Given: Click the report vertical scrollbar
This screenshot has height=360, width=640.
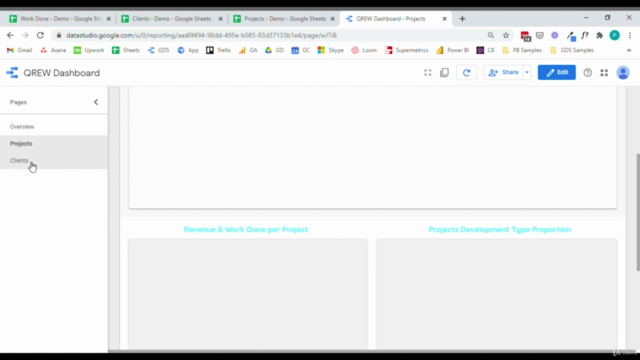Looking at the screenshot, I should 638,212.
